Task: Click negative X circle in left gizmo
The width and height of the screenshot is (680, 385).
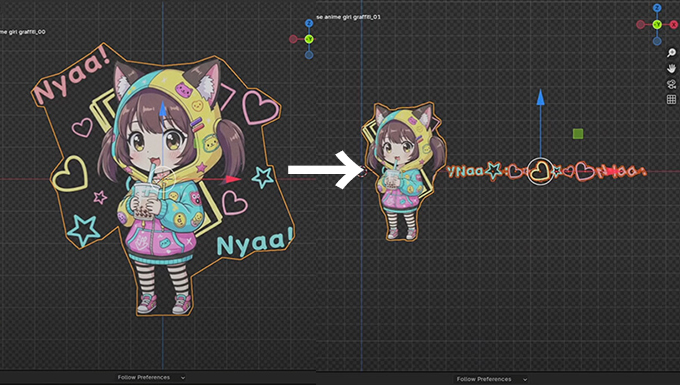Action: pos(293,39)
